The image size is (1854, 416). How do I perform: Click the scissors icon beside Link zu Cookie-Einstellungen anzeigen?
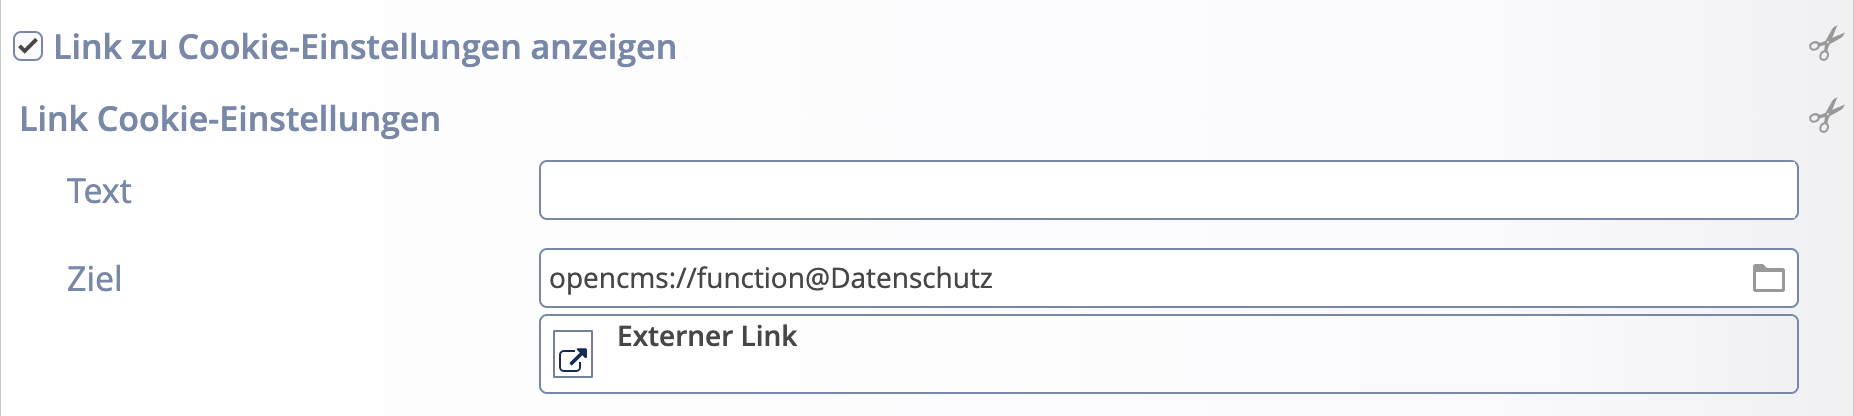(1825, 45)
